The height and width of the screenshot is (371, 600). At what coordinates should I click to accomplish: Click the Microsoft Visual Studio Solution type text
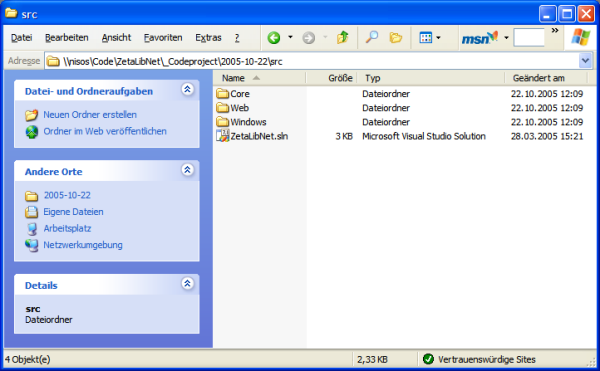[424, 136]
